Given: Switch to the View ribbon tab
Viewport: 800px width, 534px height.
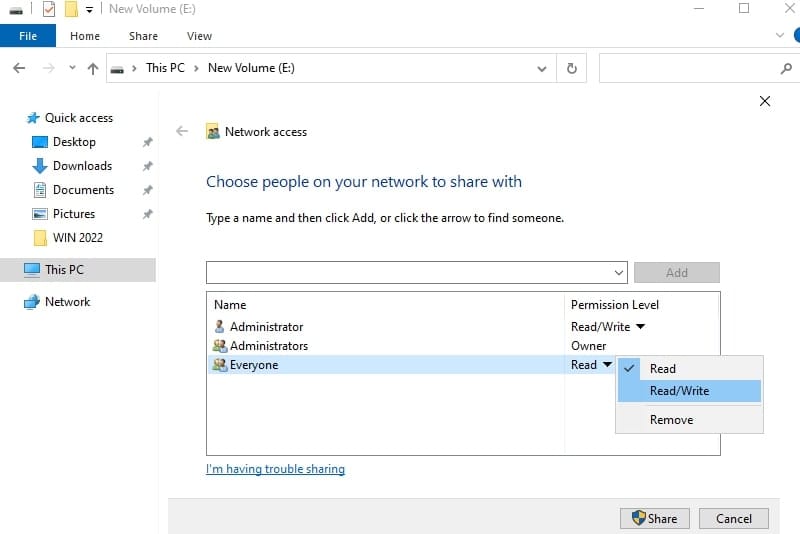Looking at the screenshot, I should (199, 36).
